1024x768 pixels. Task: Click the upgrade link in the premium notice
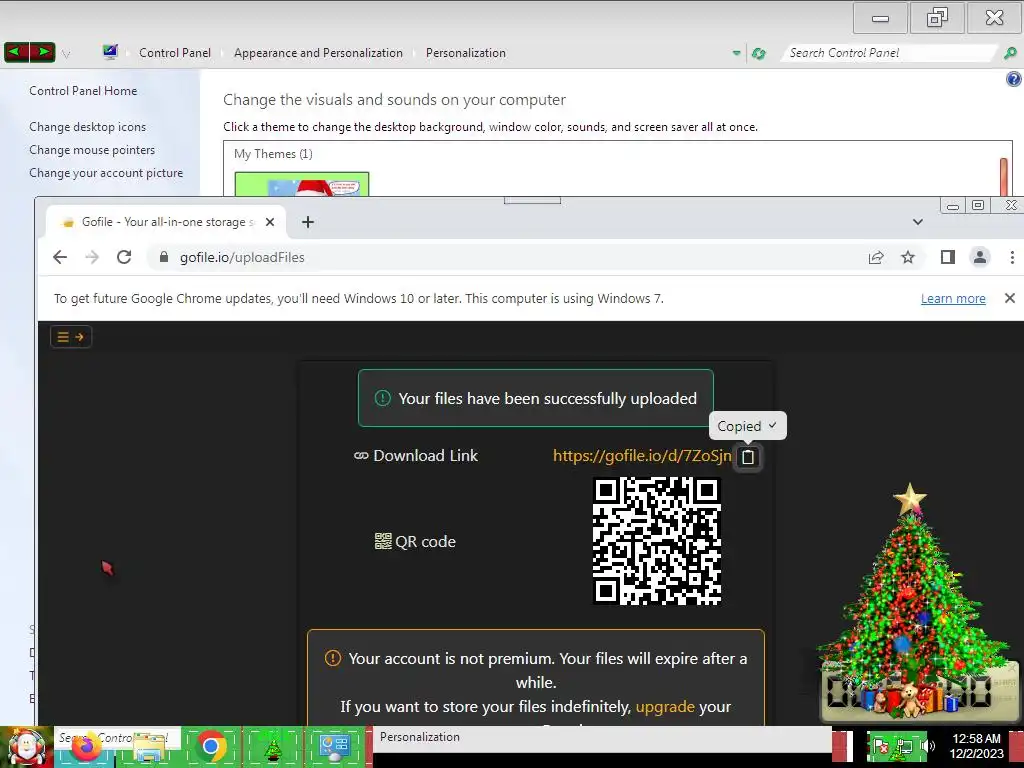665,707
